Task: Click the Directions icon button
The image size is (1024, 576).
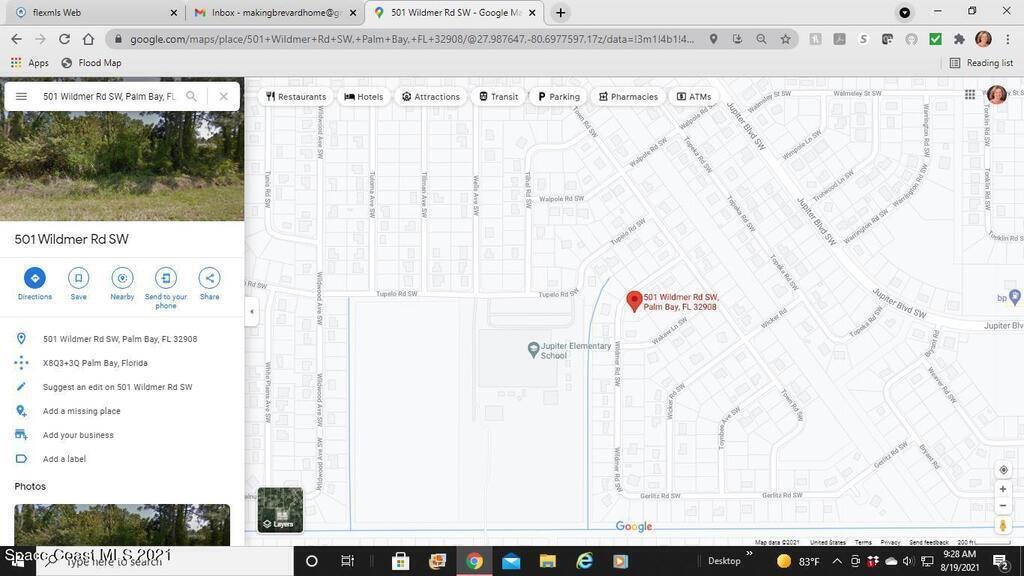Action: 34,278
